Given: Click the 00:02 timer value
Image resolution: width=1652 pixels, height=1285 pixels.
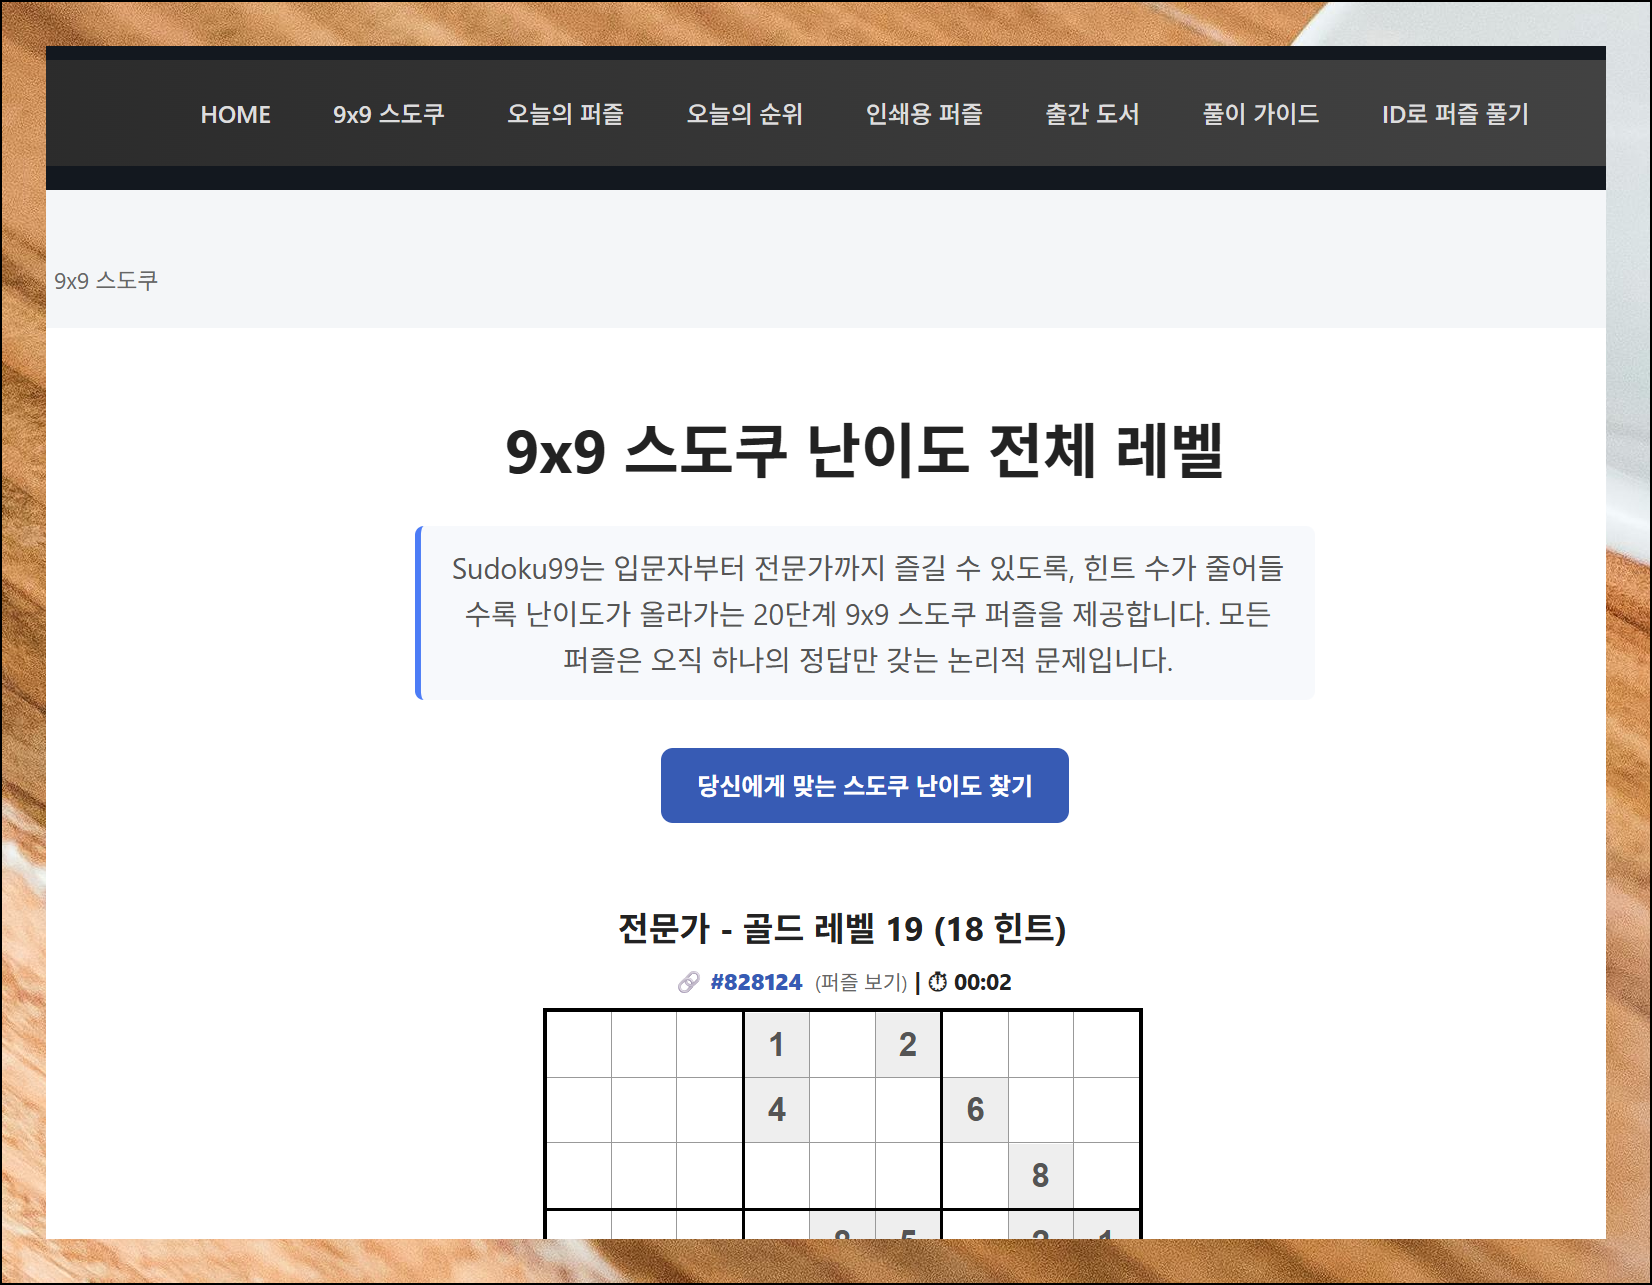Looking at the screenshot, I should point(982,982).
